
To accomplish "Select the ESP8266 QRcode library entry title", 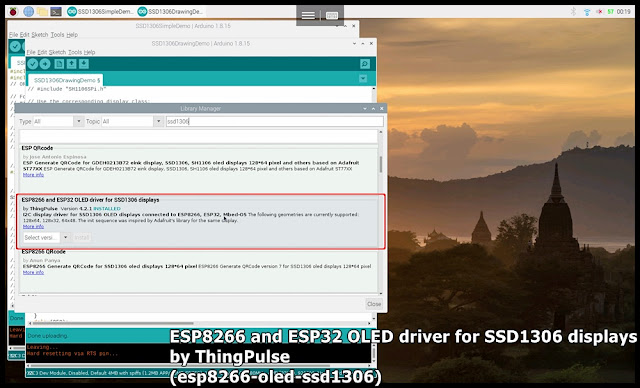I will tap(43, 252).
